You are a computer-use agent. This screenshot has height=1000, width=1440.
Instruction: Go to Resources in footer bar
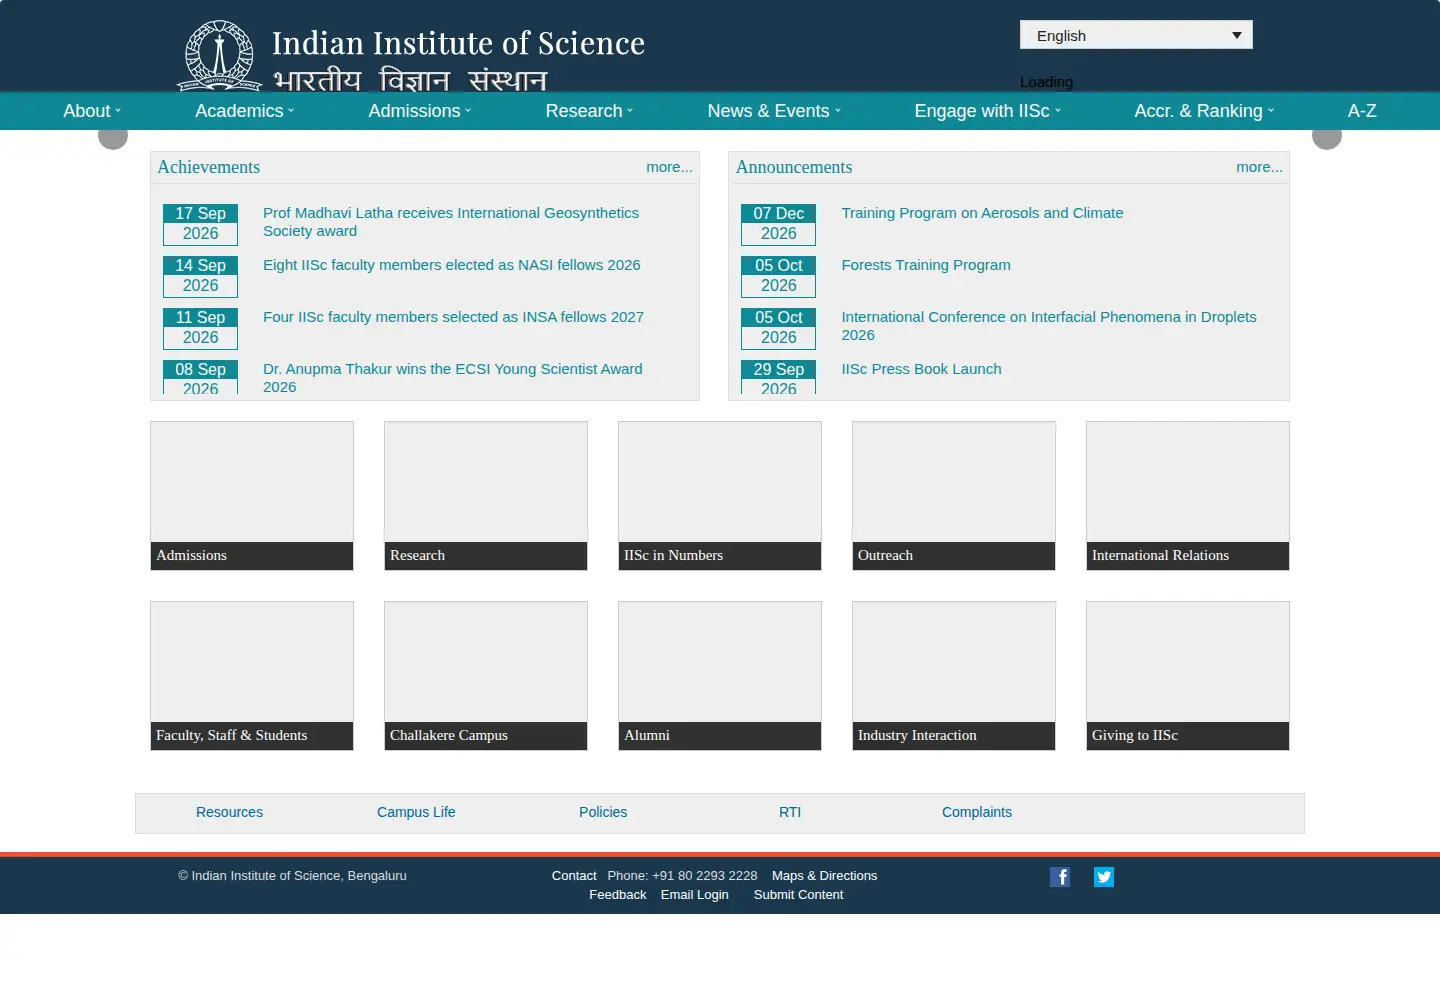click(229, 812)
